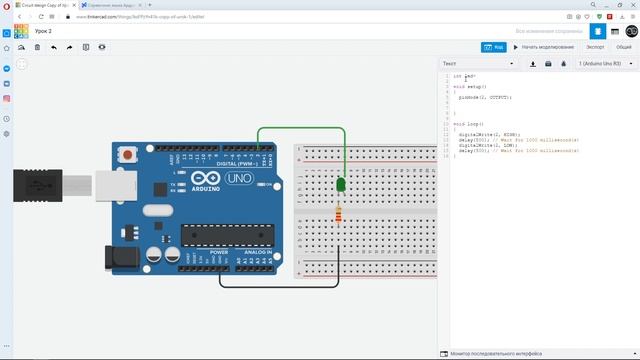The width and height of the screenshot is (640, 360).
Task: Click the tinkercad URL address bar
Action: [x=140, y=17]
